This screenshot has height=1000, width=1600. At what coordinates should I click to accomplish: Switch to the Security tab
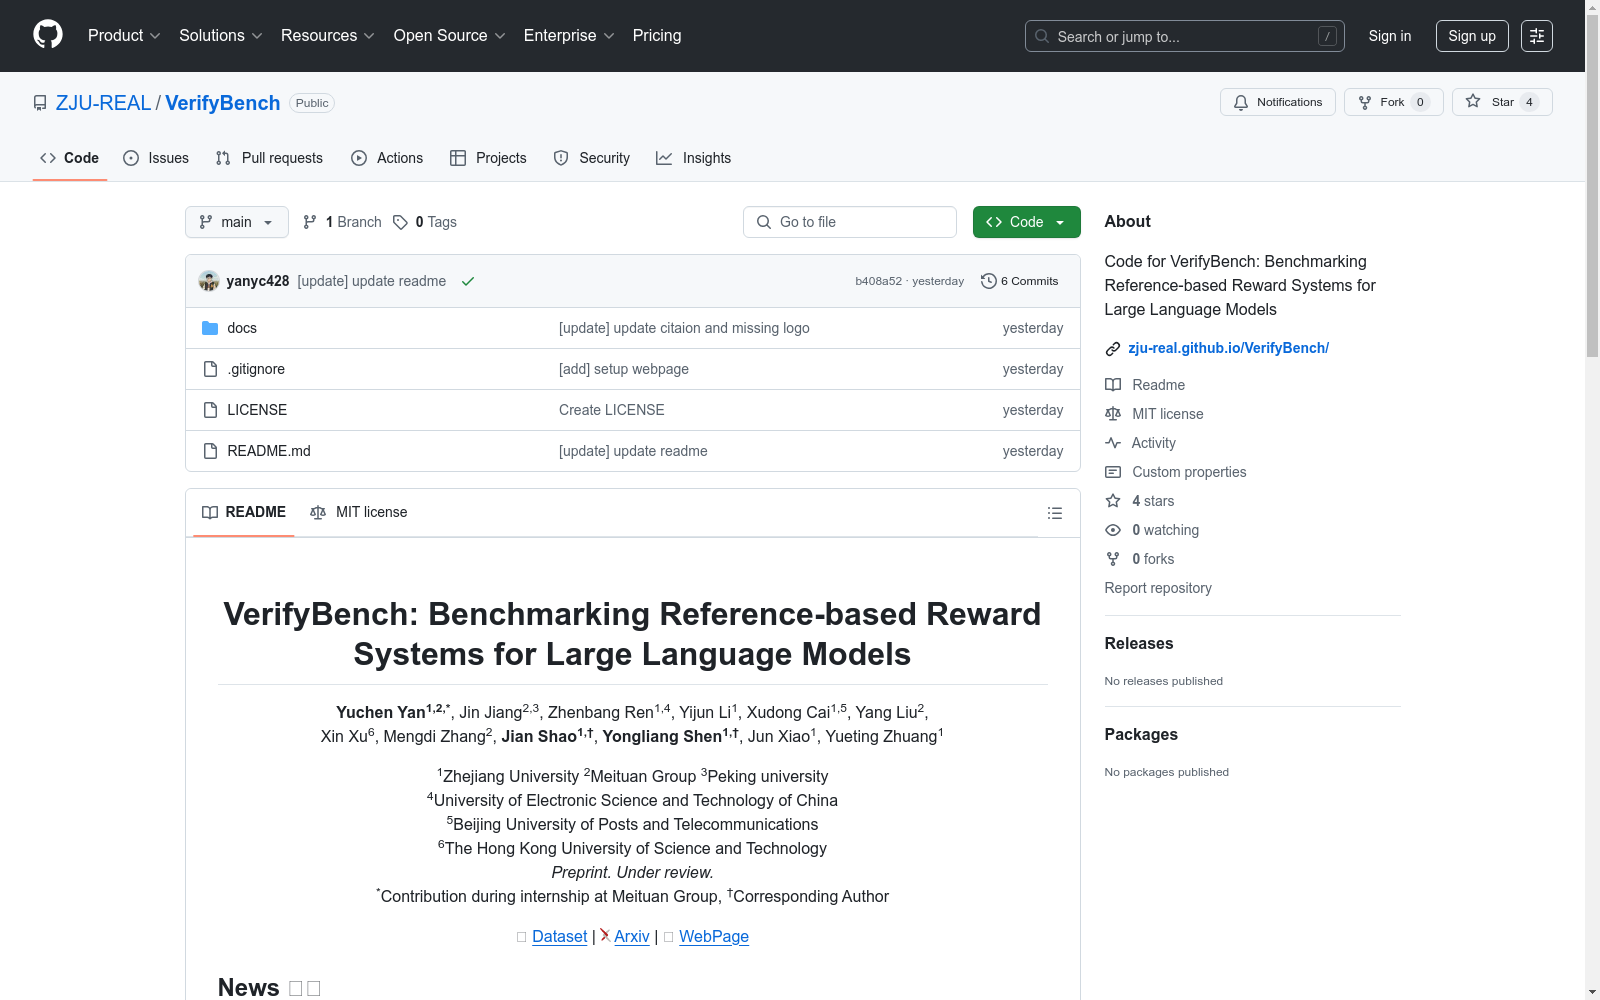(592, 158)
